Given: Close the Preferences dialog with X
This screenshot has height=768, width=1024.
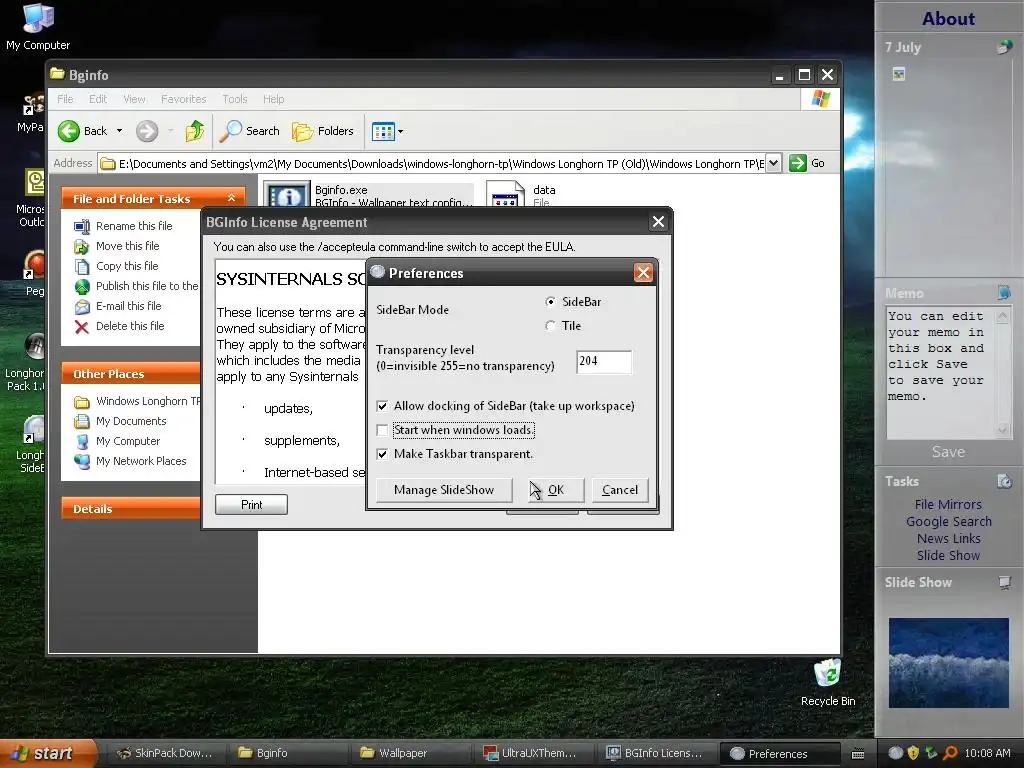Looking at the screenshot, I should click(643, 273).
